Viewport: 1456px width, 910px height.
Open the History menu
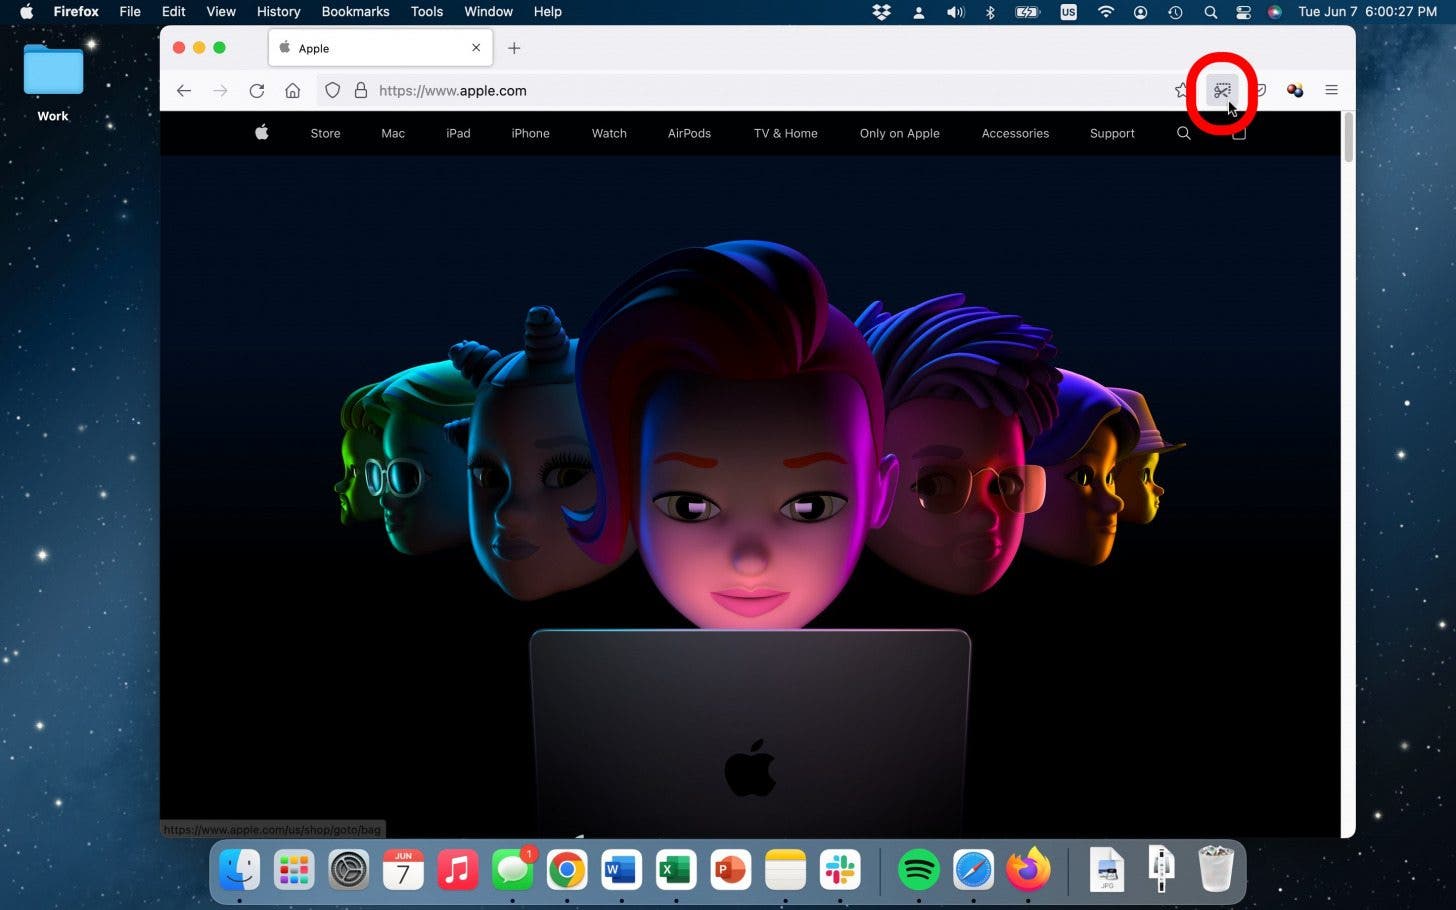(x=278, y=12)
